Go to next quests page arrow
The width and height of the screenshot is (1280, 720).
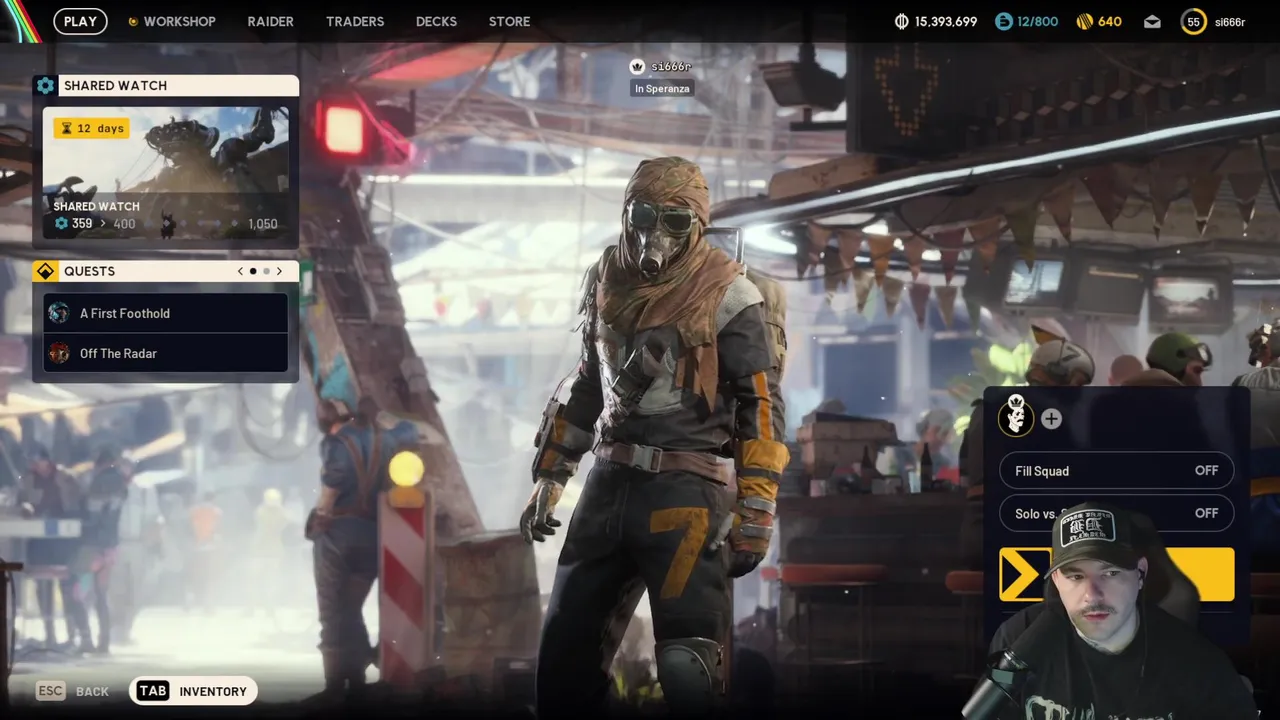279,271
